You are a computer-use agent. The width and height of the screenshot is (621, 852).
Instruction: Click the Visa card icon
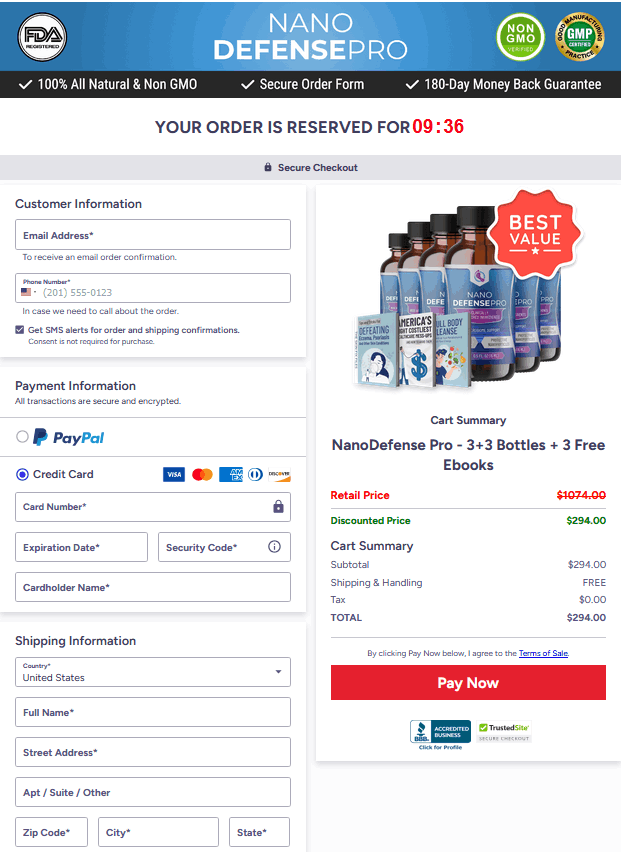[x=174, y=474]
